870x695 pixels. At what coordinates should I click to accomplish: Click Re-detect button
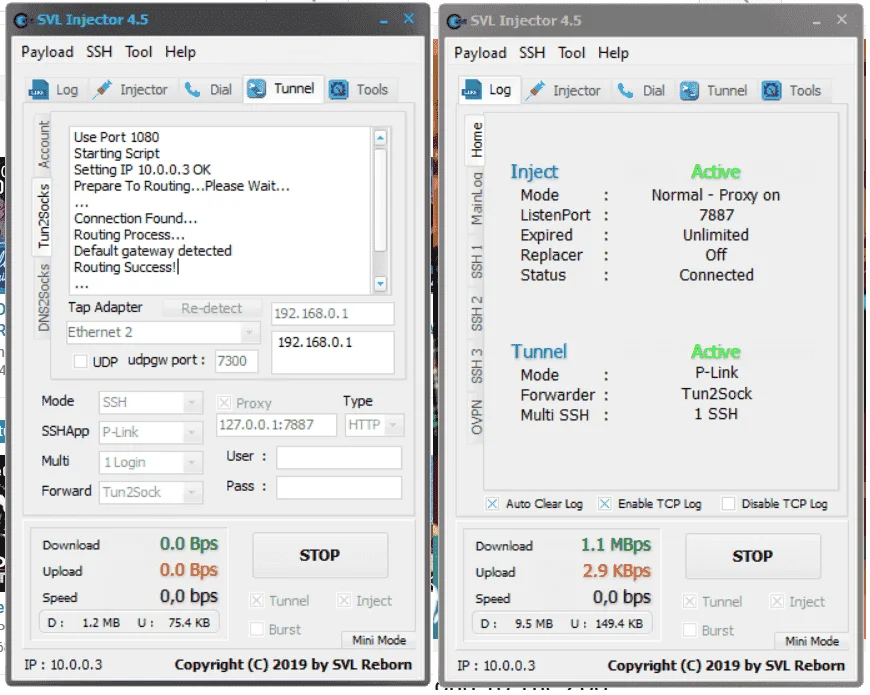click(211, 308)
